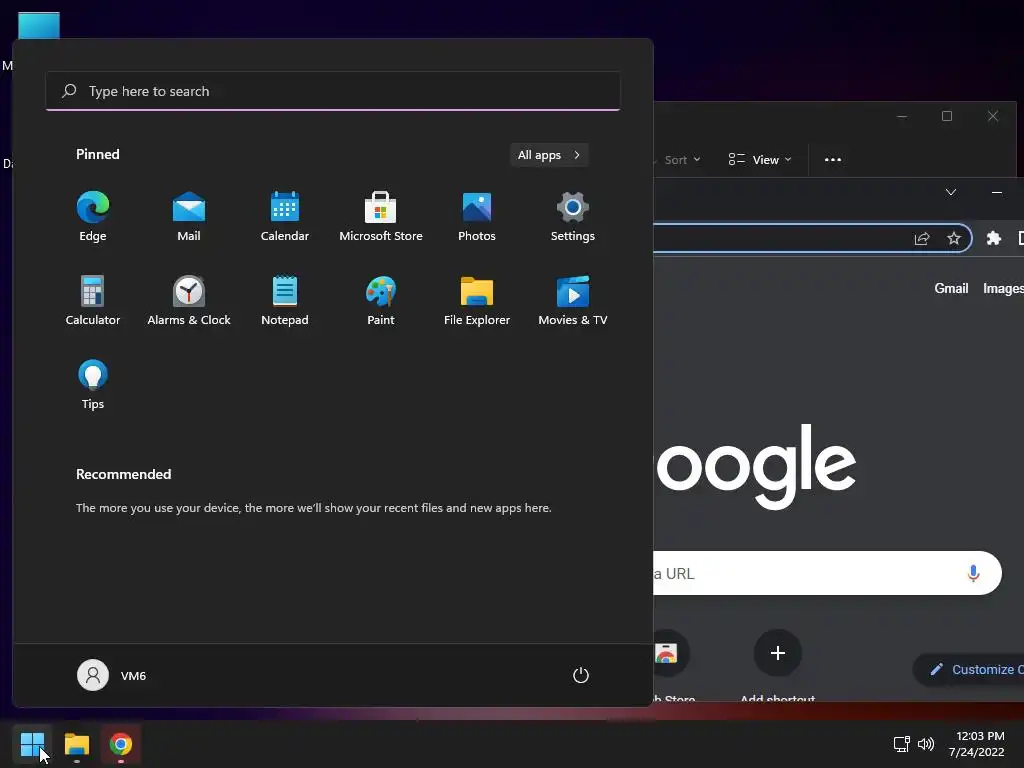Viewport: 1024px width, 768px height.
Task: Launch Movies & TV
Action: point(573,300)
